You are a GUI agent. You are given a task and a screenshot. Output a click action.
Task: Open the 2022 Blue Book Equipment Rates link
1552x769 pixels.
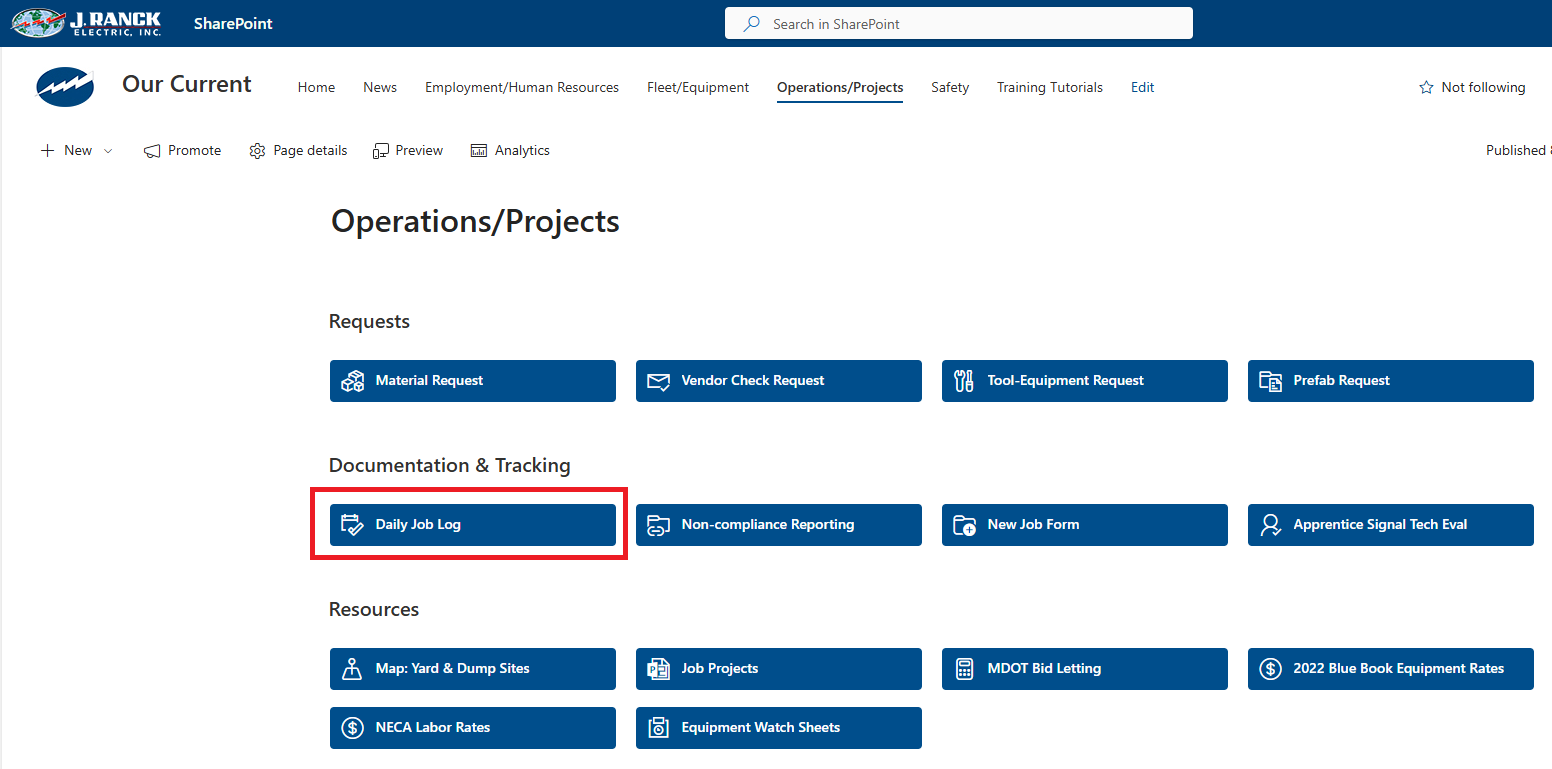click(x=1390, y=669)
